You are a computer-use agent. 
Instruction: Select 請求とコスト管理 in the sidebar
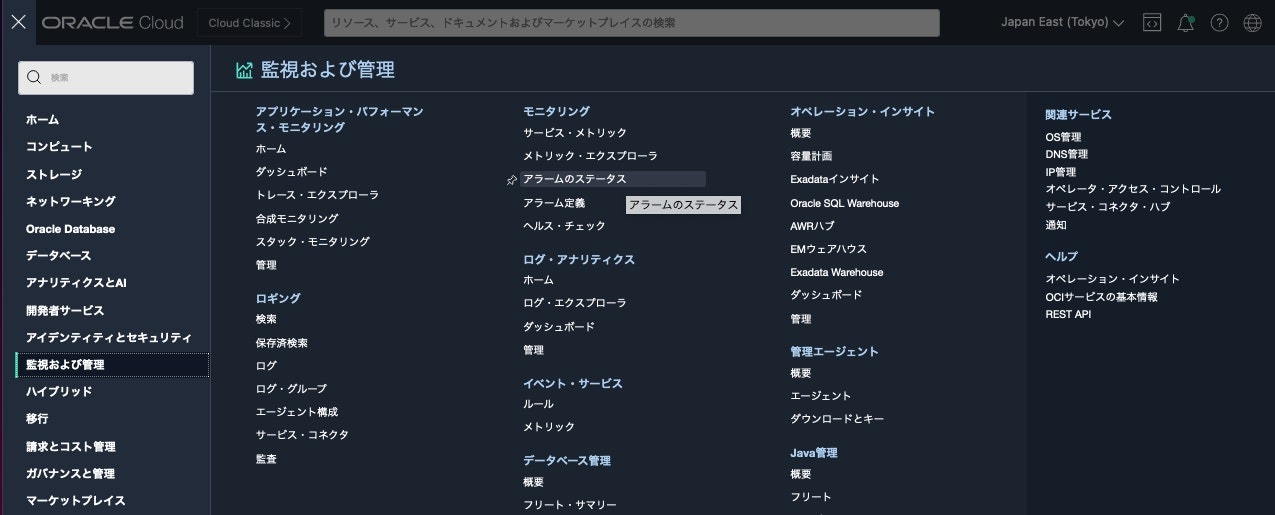point(71,447)
